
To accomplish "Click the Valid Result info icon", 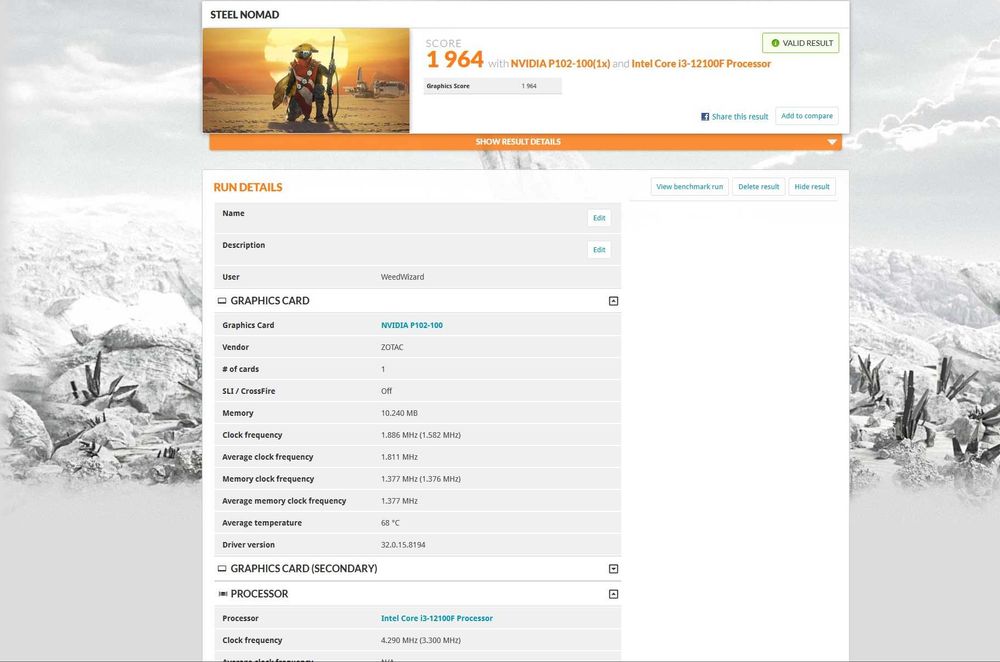I will (x=775, y=43).
